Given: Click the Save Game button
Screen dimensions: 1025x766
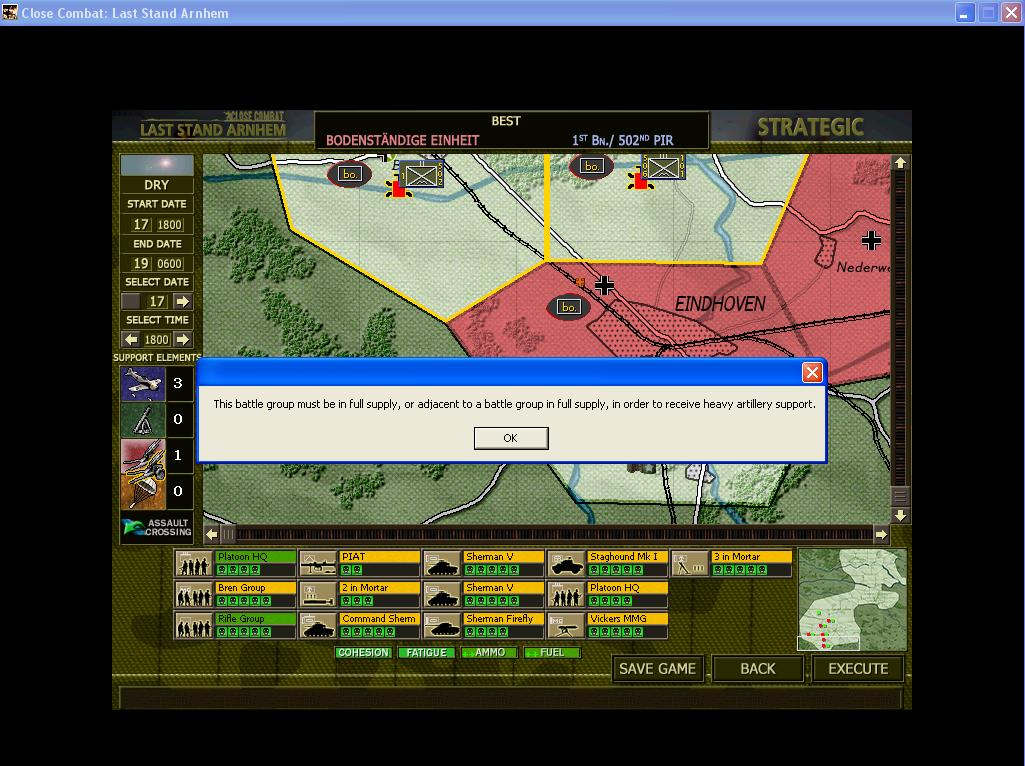Looking at the screenshot, I should pyautogui.click(x=657, y=669).
